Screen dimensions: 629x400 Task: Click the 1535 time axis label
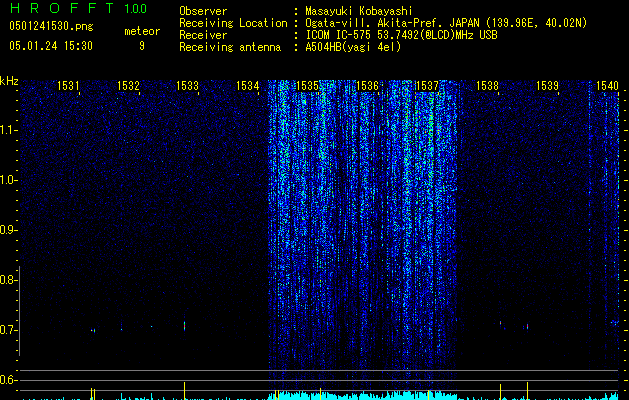307,85
